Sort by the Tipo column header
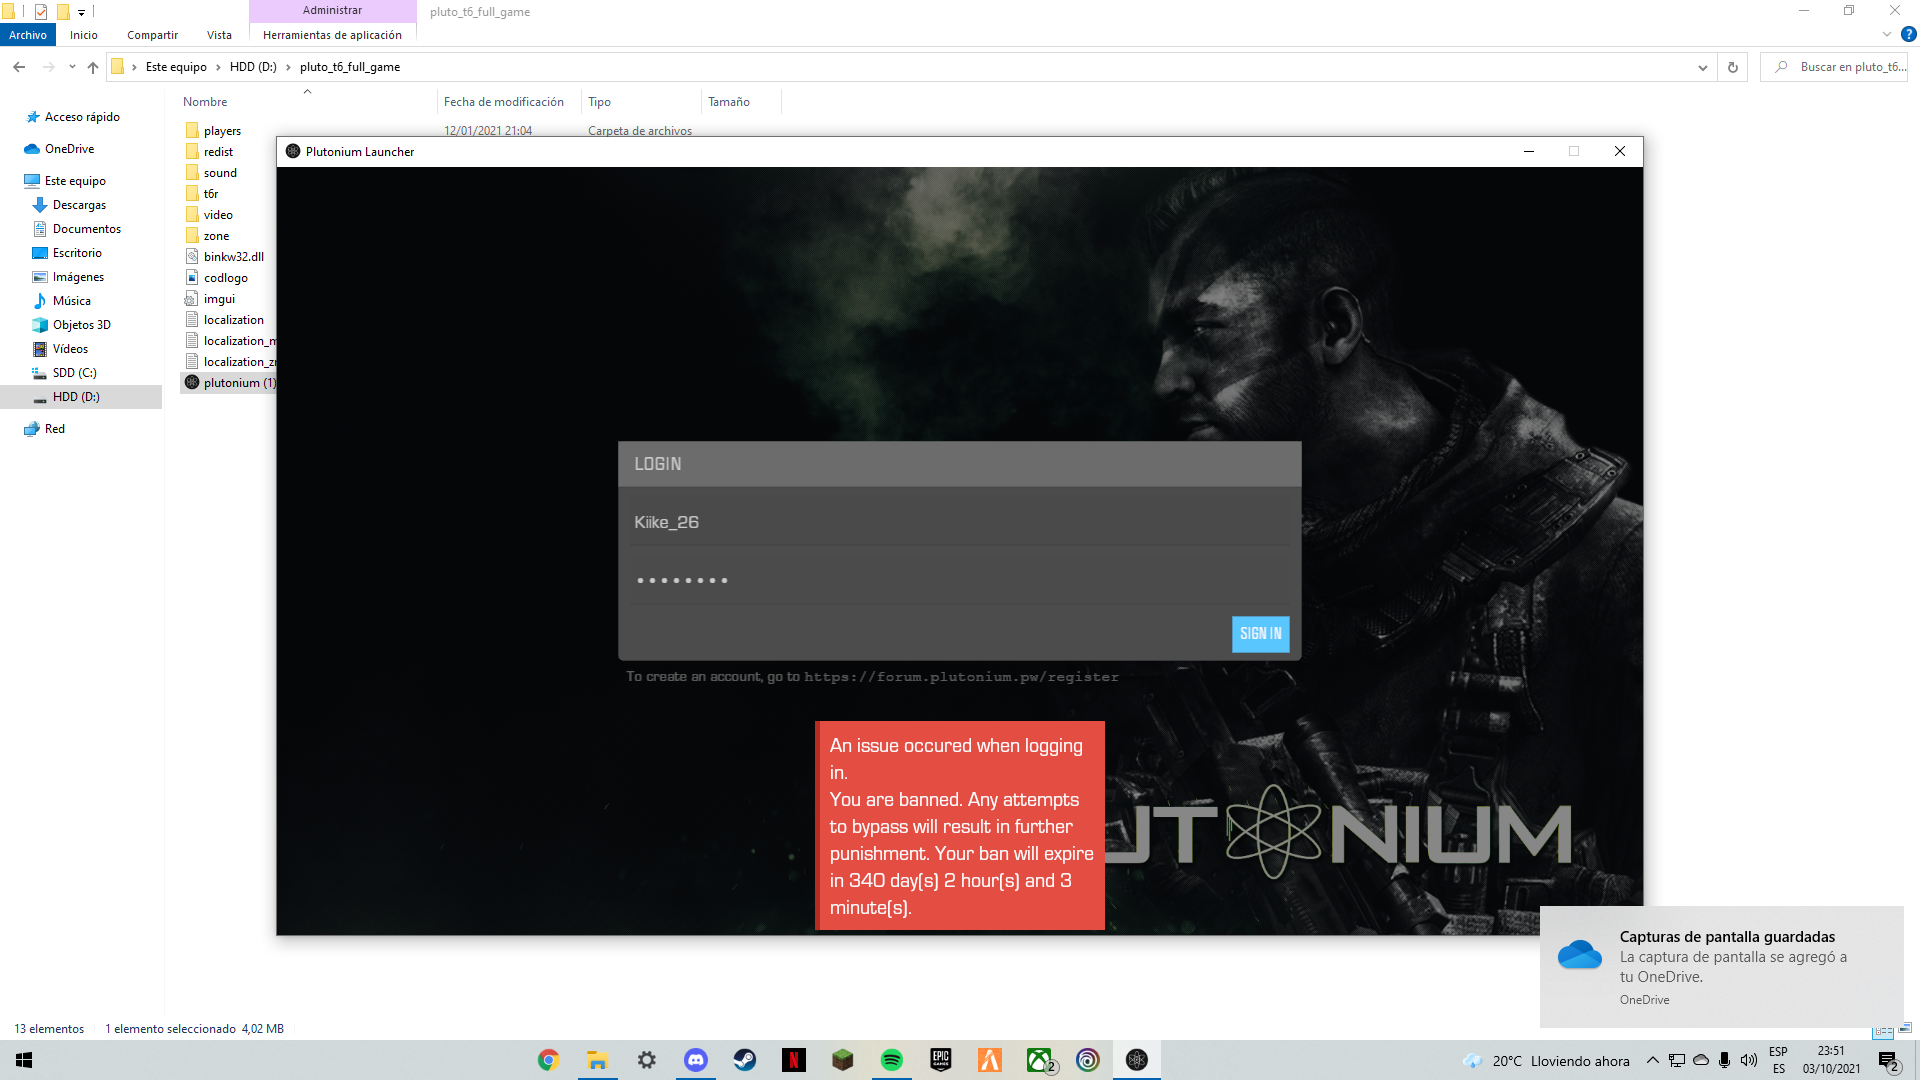 [600, 102]
